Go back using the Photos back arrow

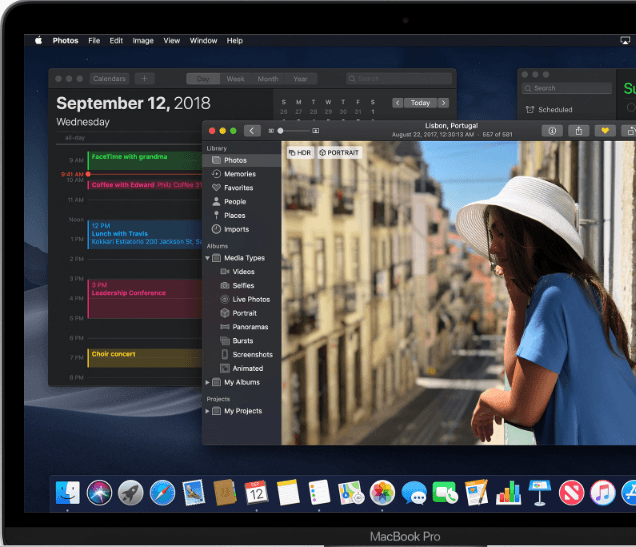tap(252, 130)
